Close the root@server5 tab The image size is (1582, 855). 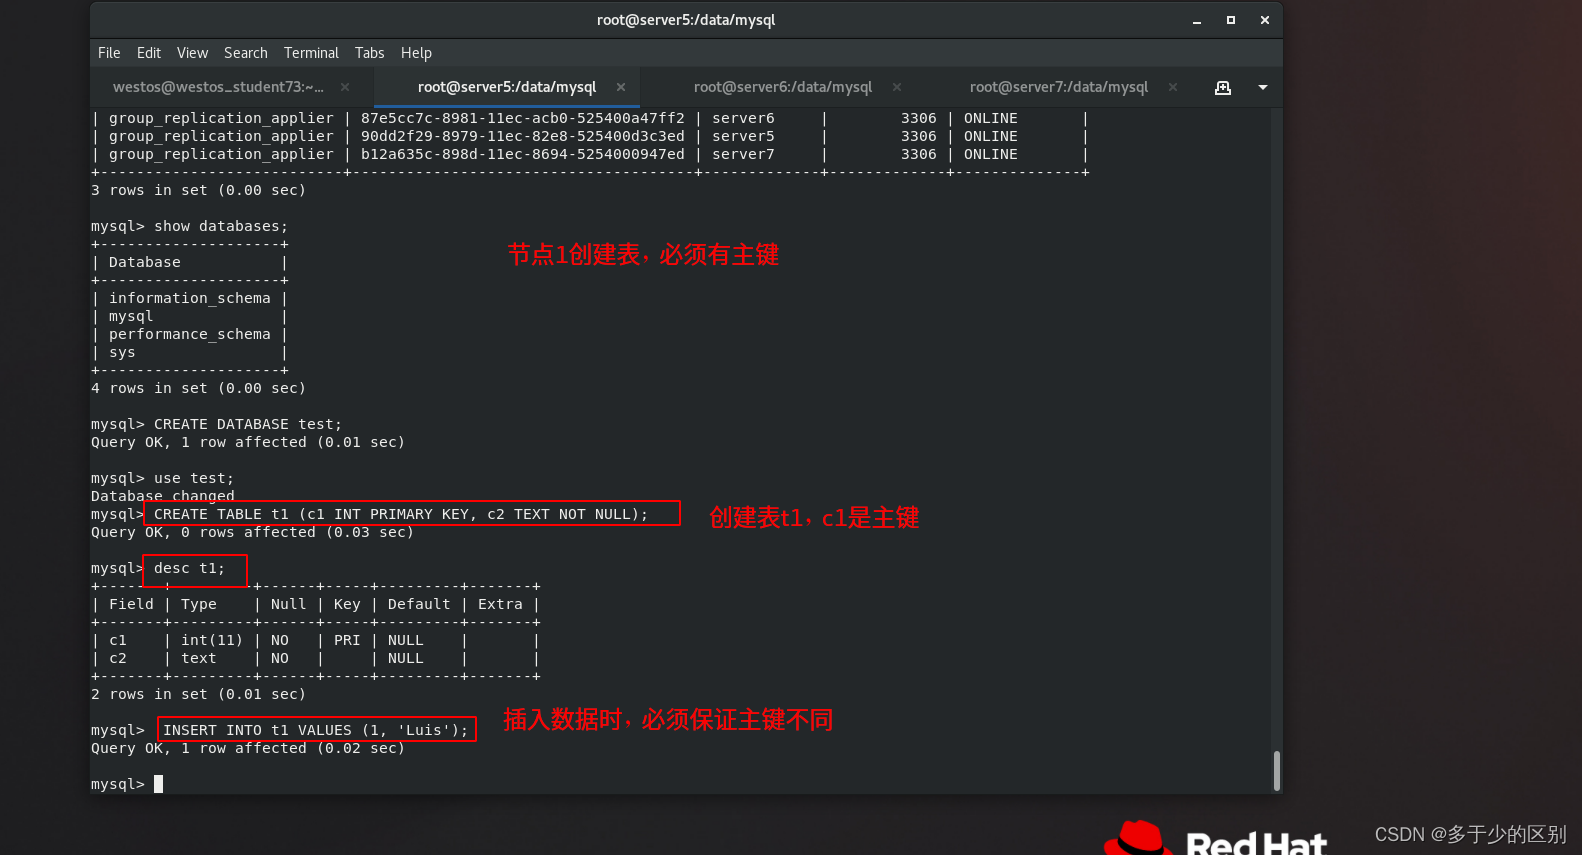pos(621,87)
